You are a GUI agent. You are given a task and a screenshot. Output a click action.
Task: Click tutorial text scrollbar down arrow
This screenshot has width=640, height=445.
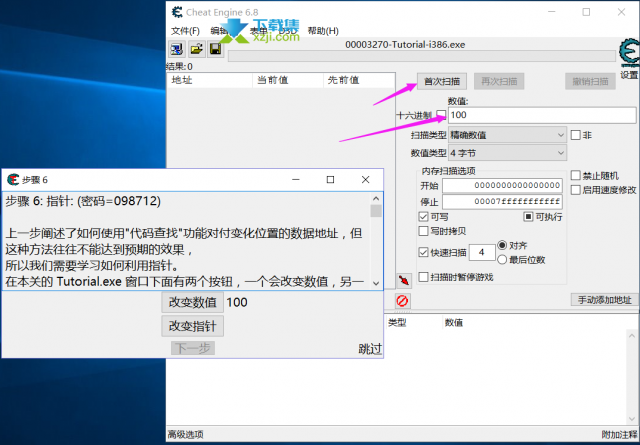coord(376,283)
